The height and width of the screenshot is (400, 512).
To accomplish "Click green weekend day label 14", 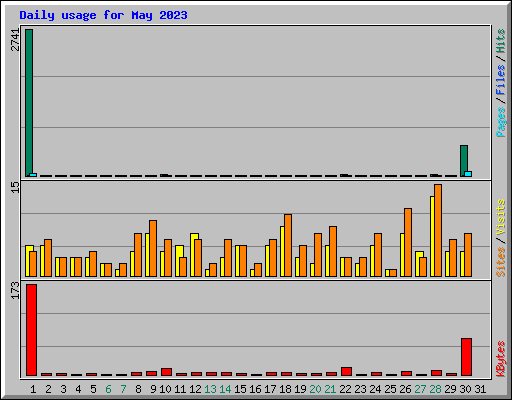I will tap(225, 389).
